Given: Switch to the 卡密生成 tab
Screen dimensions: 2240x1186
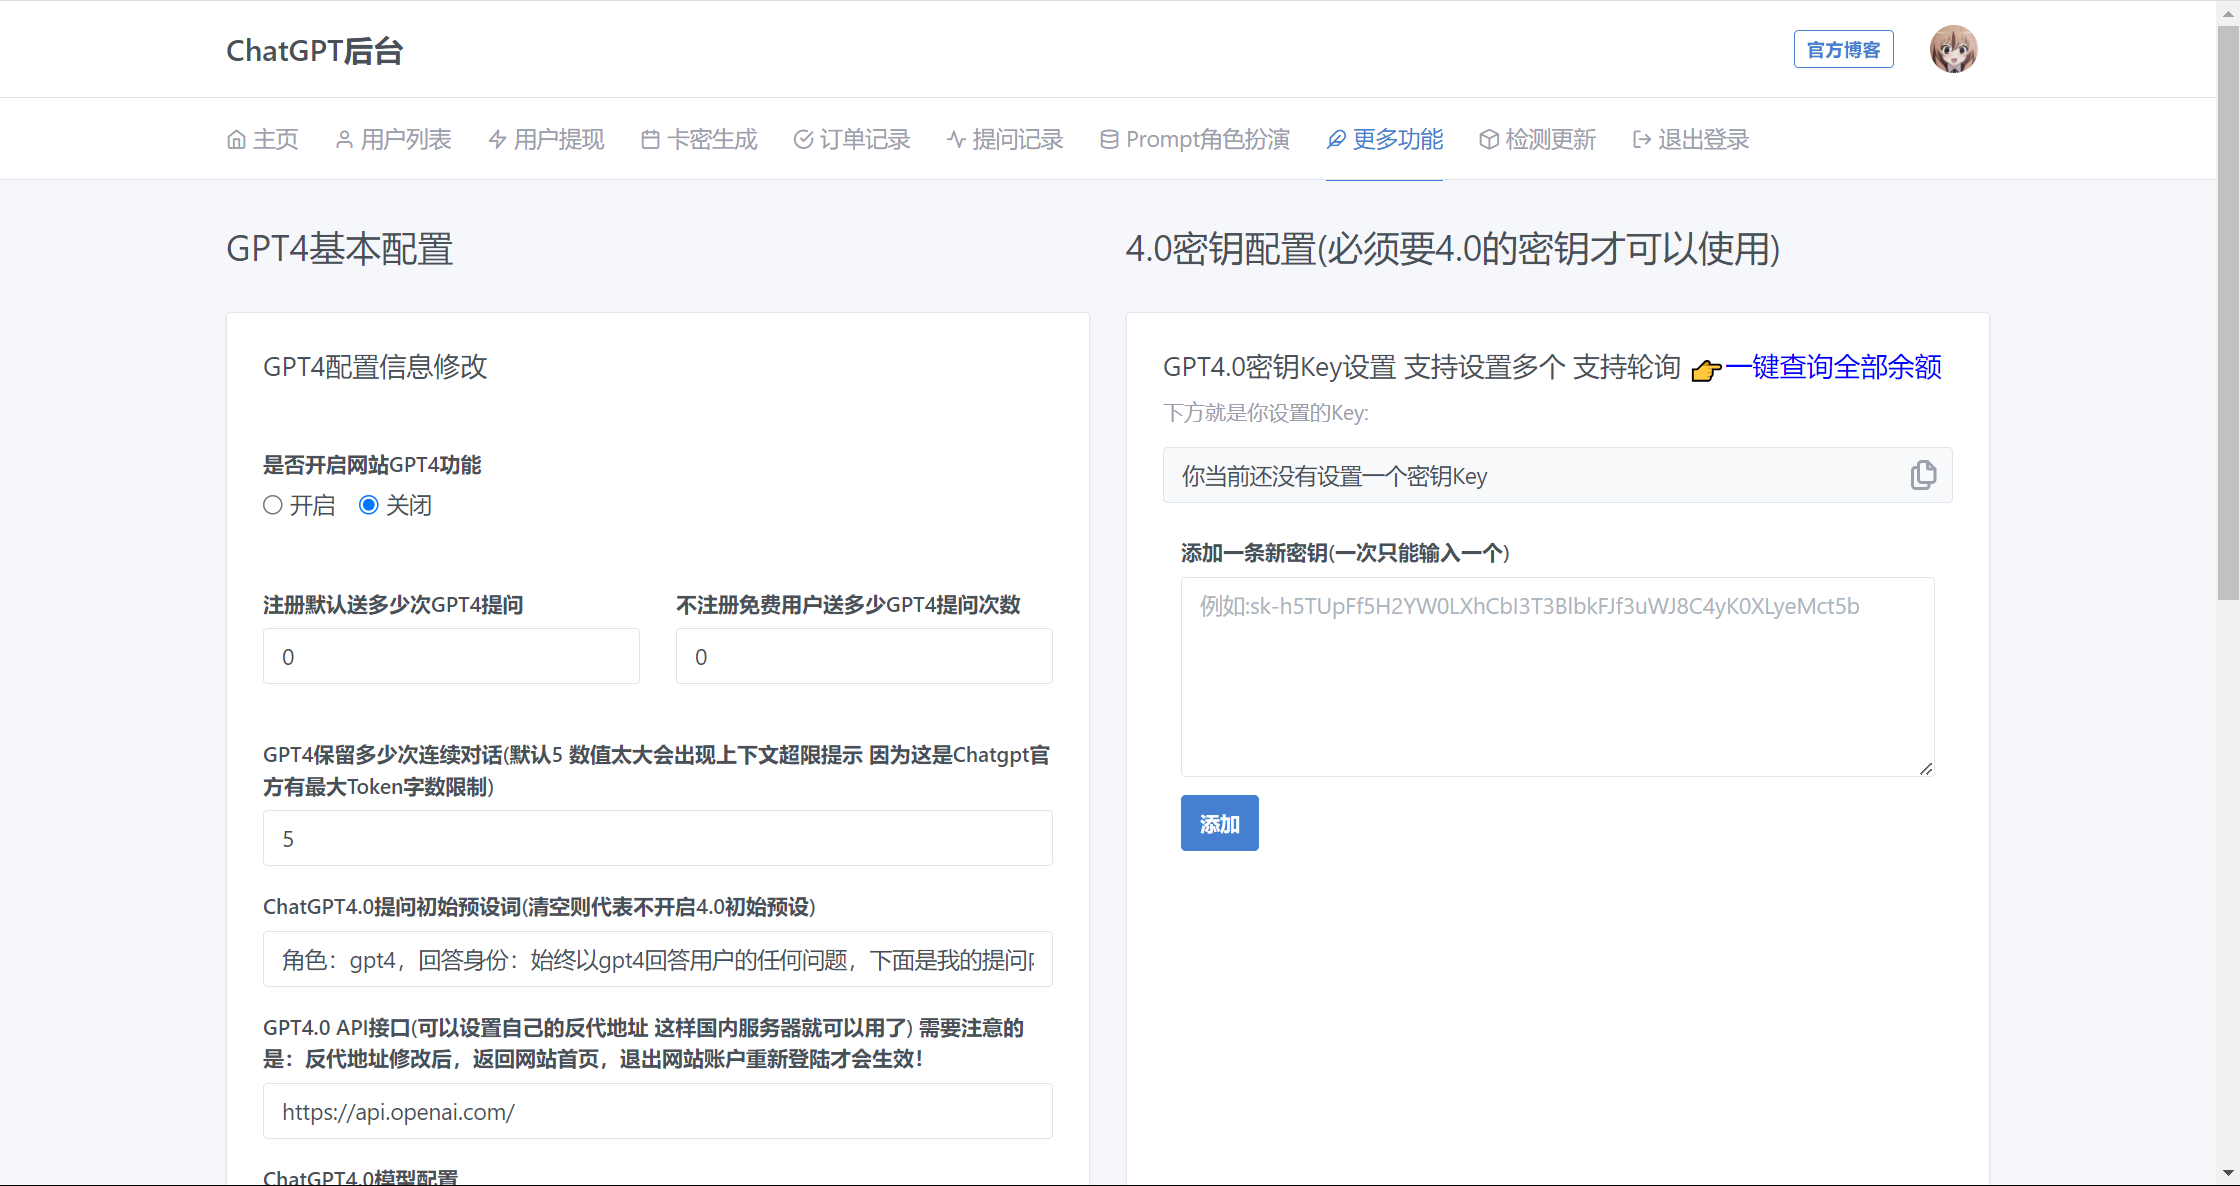Looking at the screenshot, I should tap(699, 140).
